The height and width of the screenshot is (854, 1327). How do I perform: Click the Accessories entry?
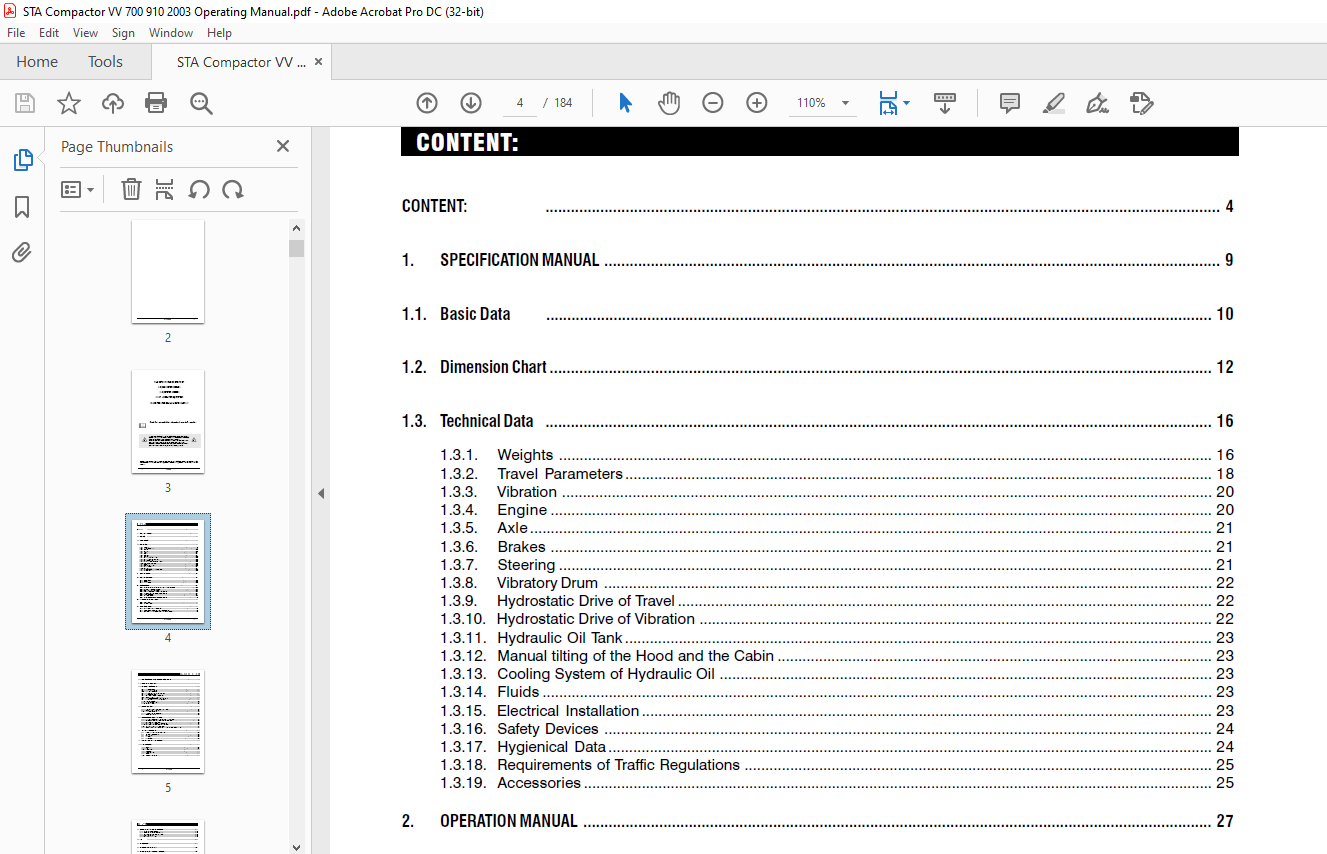[x=837, y=783]
